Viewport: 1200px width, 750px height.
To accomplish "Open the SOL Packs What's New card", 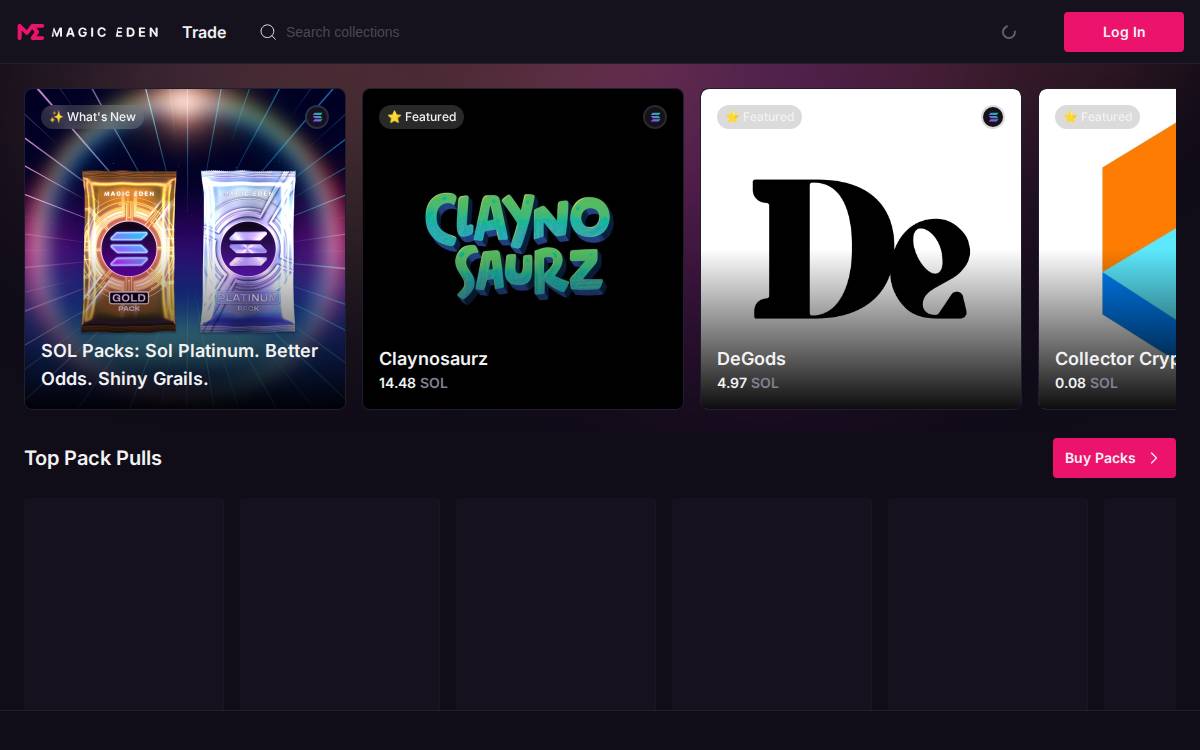I will point(185,249).
